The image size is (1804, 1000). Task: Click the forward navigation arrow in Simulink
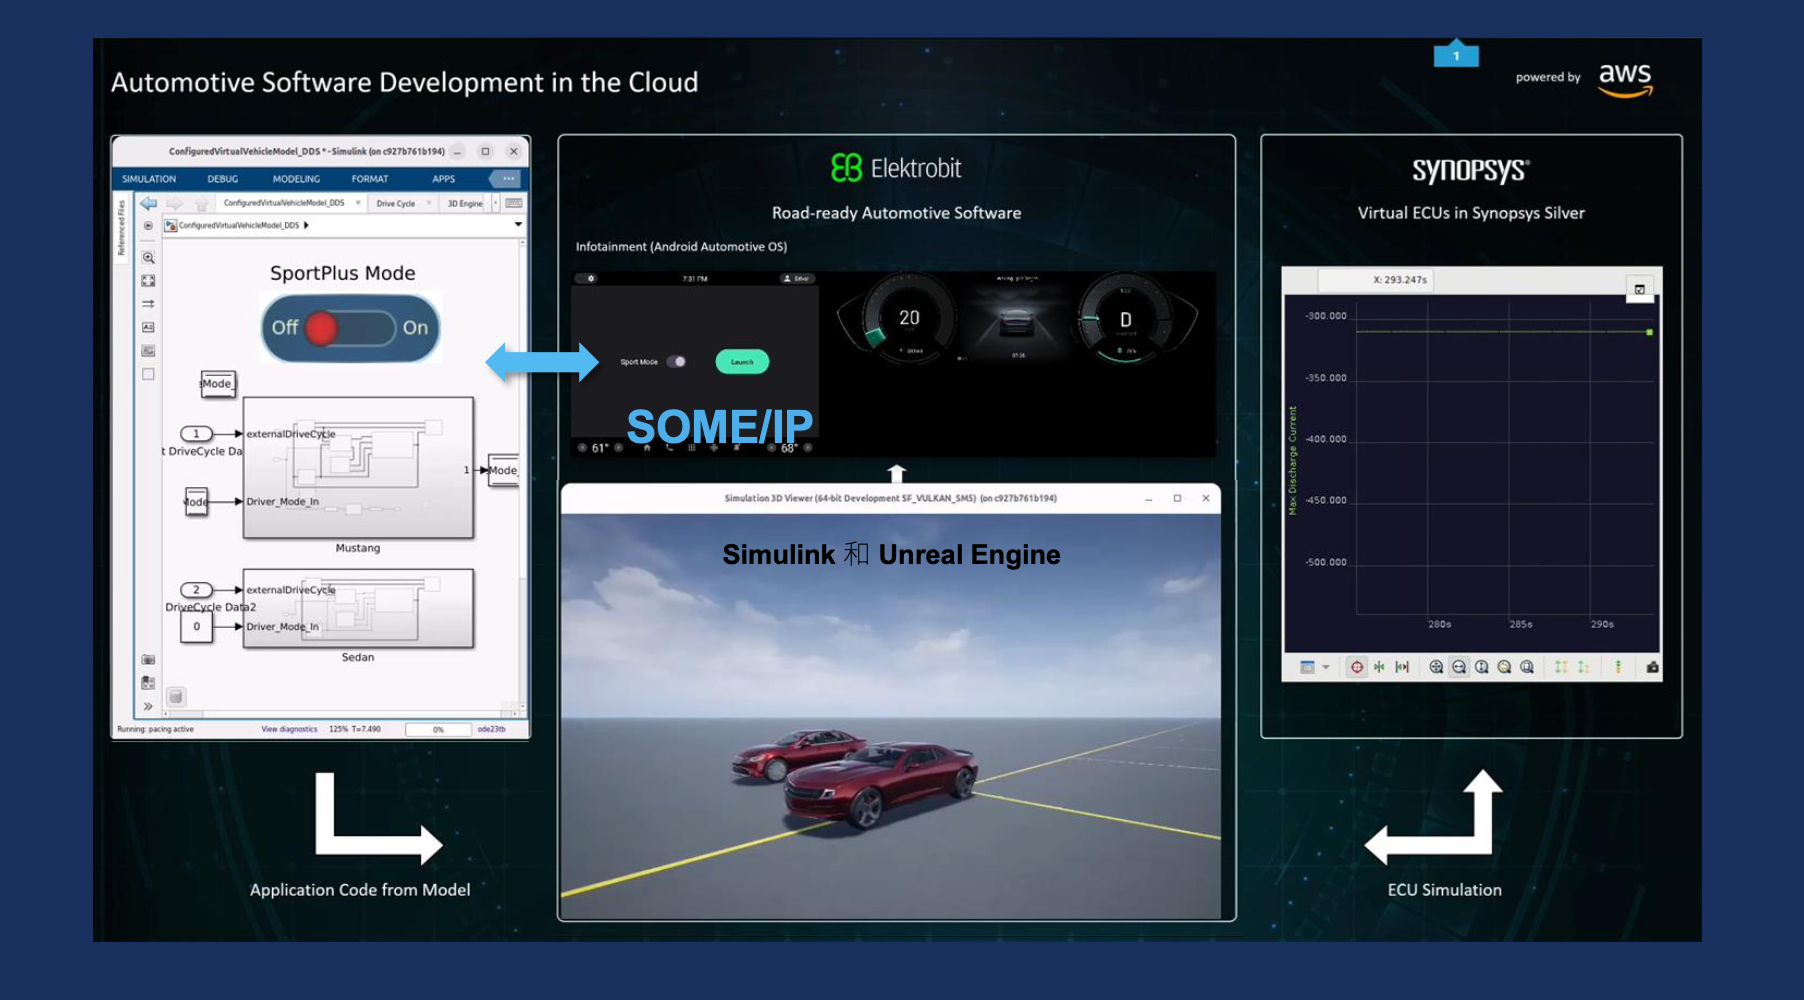tap(174, 203)
